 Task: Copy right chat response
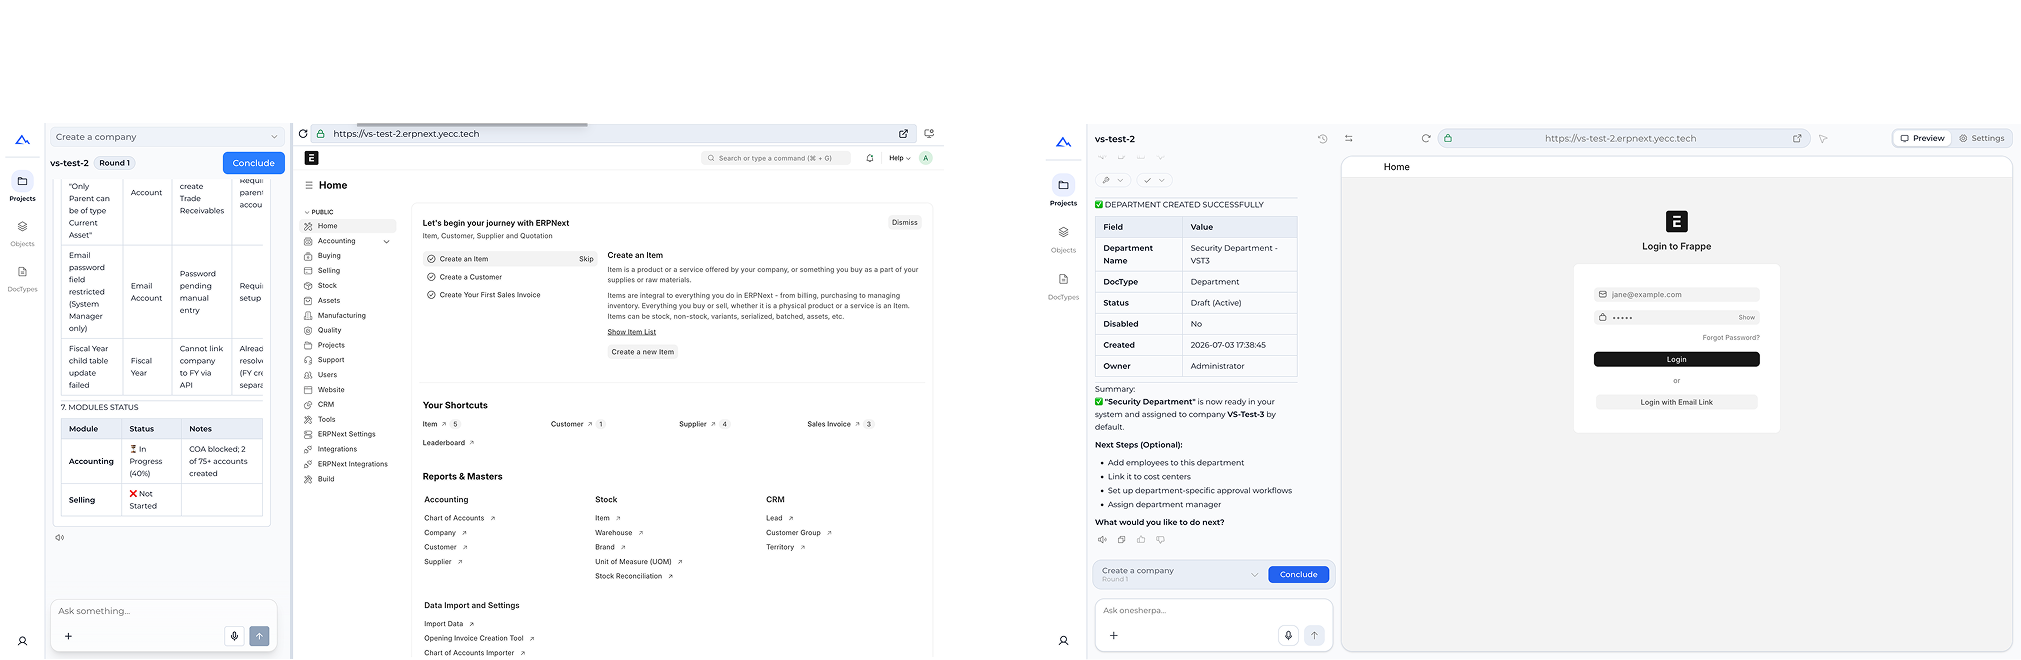point(1121,540)
